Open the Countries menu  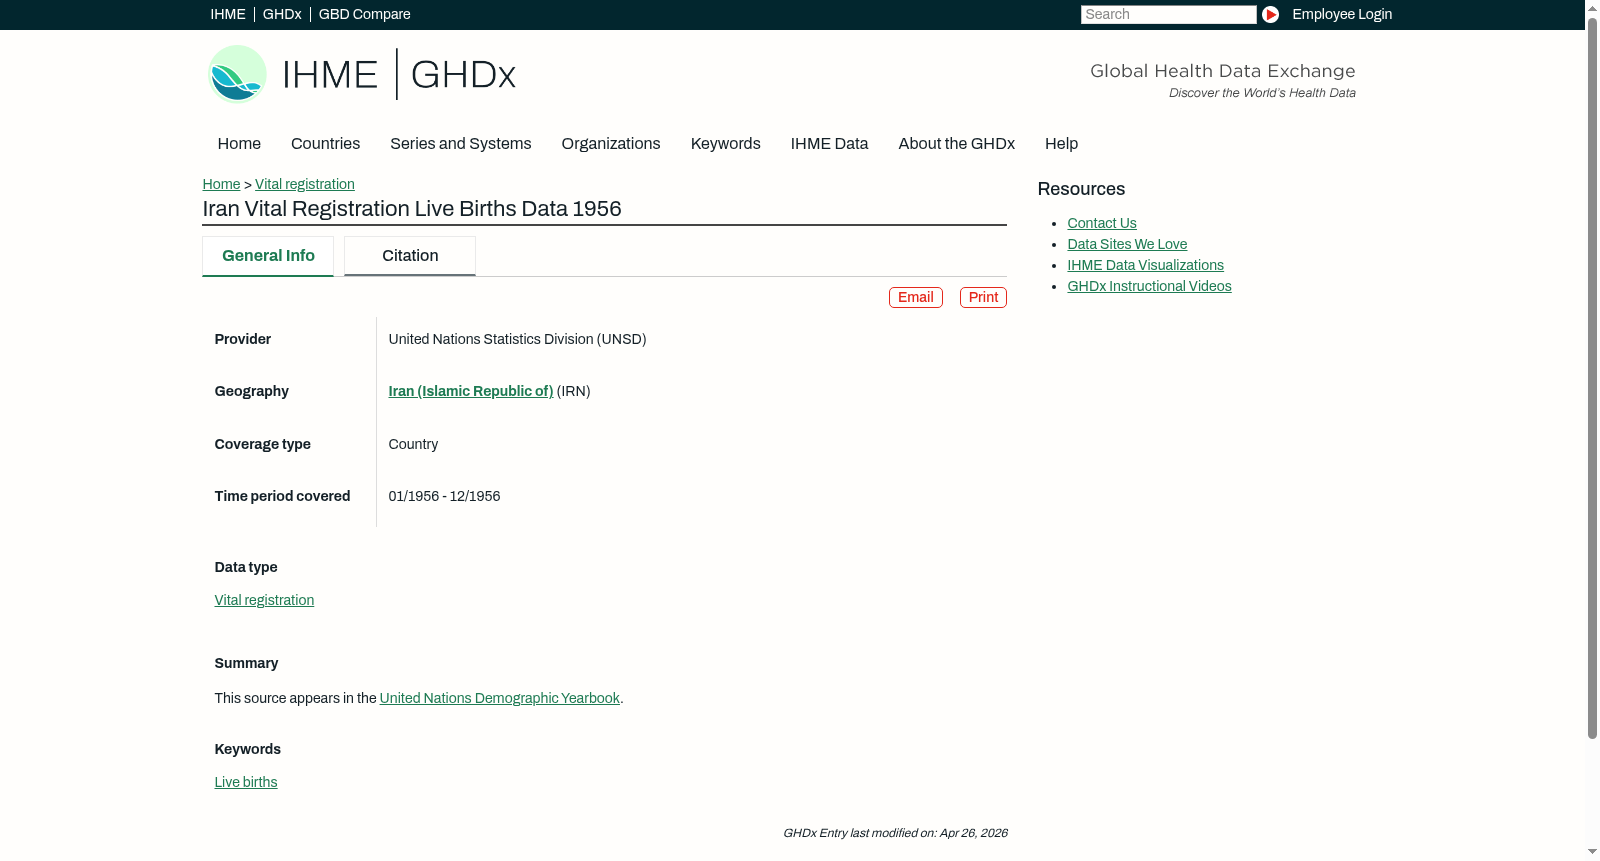pyautogui.click(x=325, y=144)
